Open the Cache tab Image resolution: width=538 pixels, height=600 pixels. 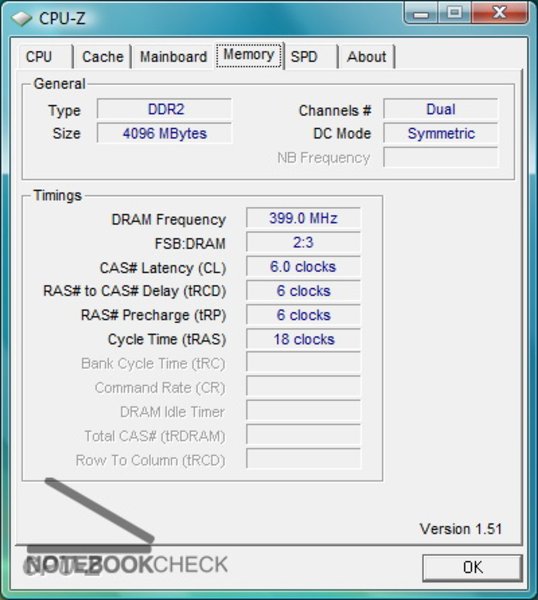[x=103, y=57]
